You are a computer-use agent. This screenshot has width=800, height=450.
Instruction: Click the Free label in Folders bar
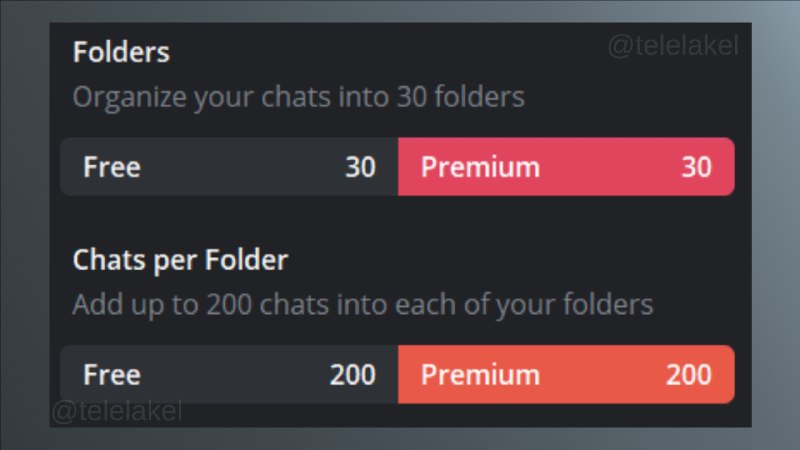pyautogui.click(x=112, y=167)
